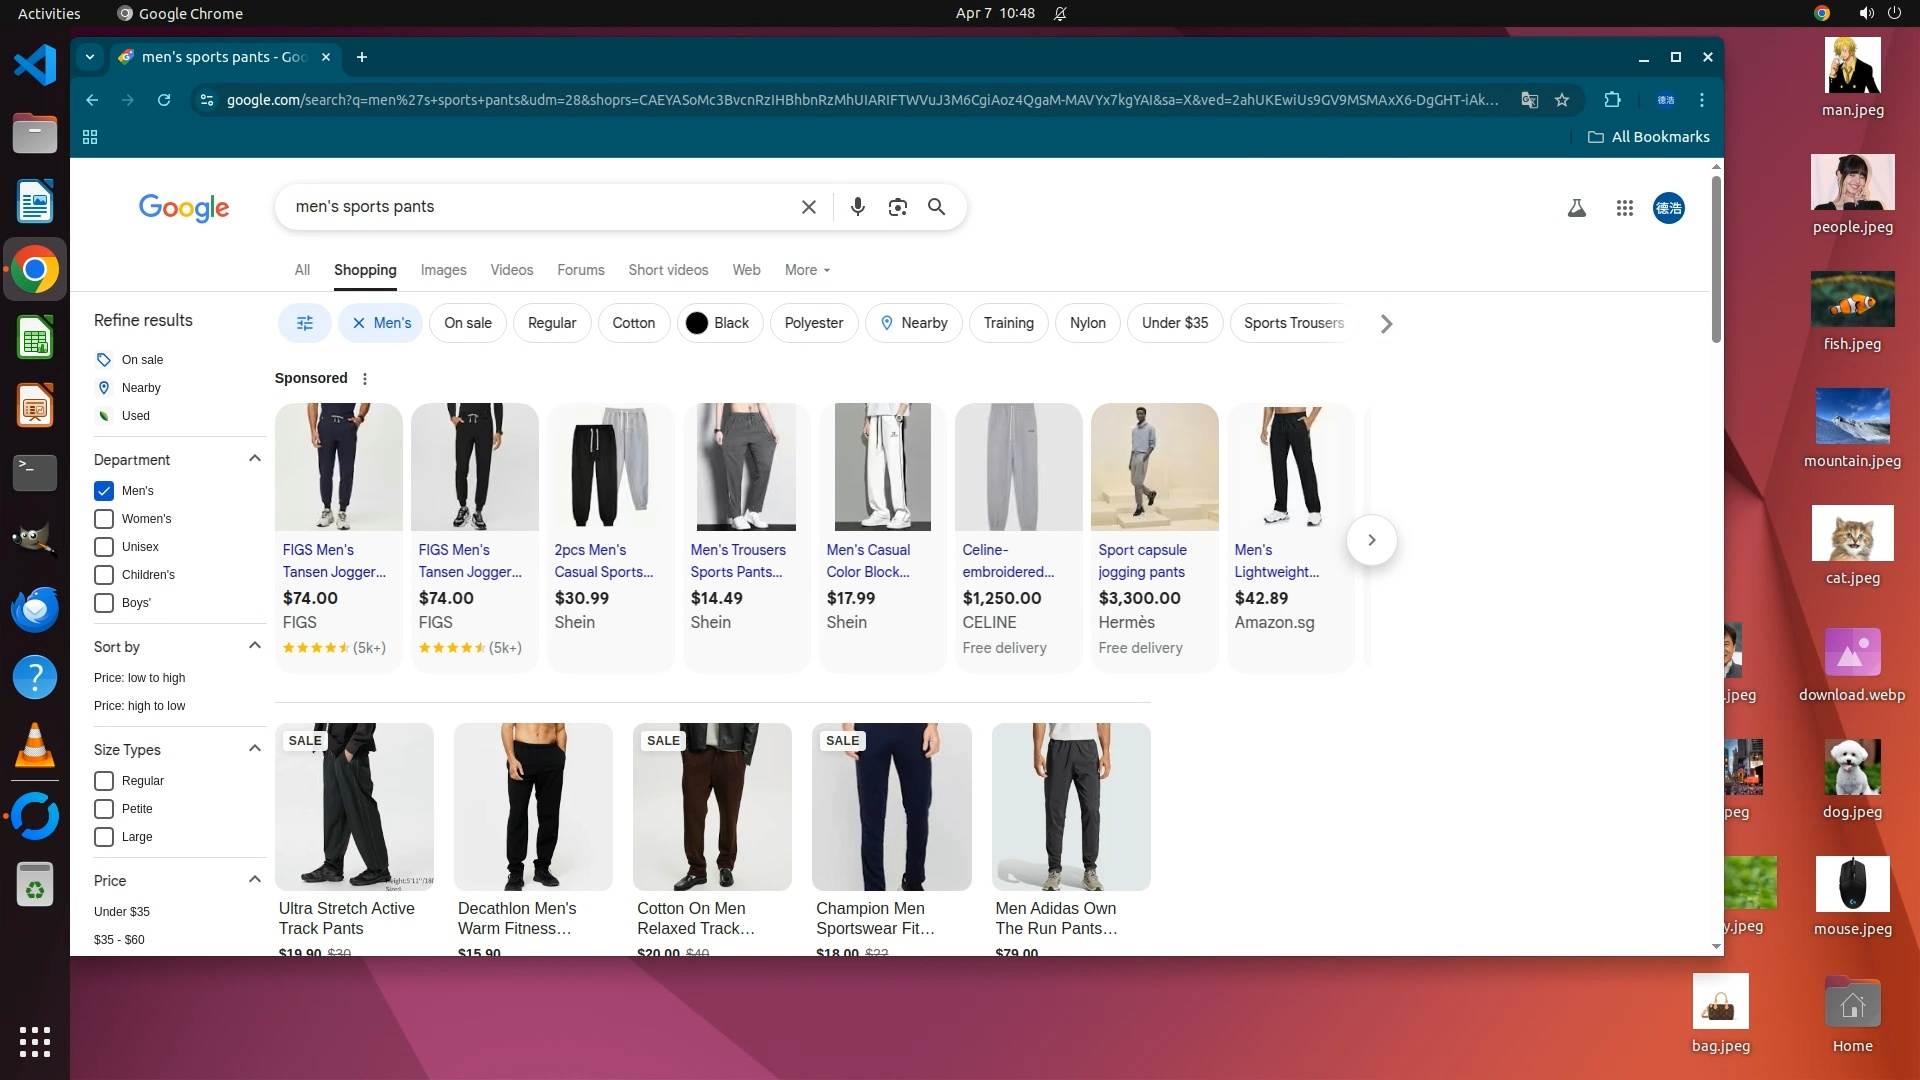Open Chrome extensions puzzle icon
Screen dimensions: 1920x1080
pyautogui.click(x=1612, y=100)
